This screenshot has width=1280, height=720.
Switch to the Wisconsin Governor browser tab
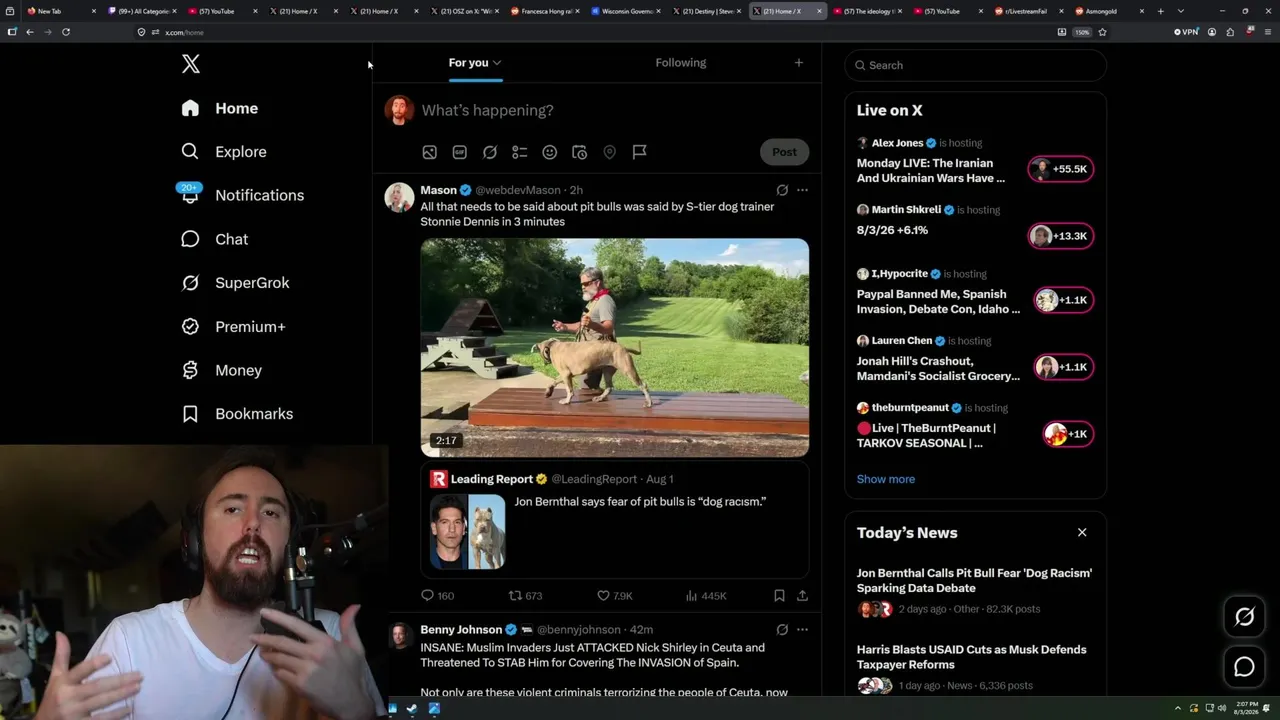point(626,11)
